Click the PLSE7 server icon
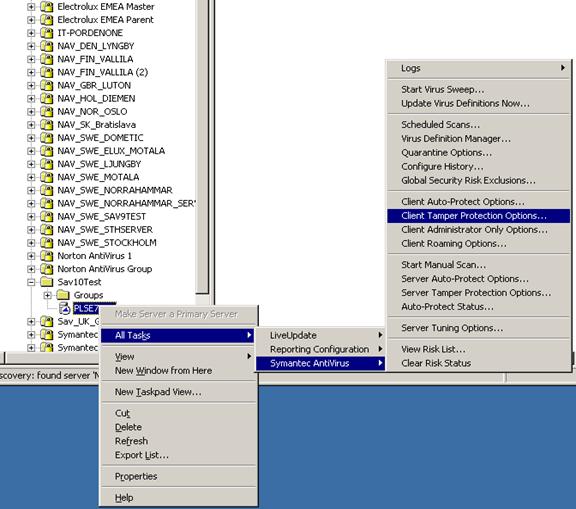 tap(65, 308)
